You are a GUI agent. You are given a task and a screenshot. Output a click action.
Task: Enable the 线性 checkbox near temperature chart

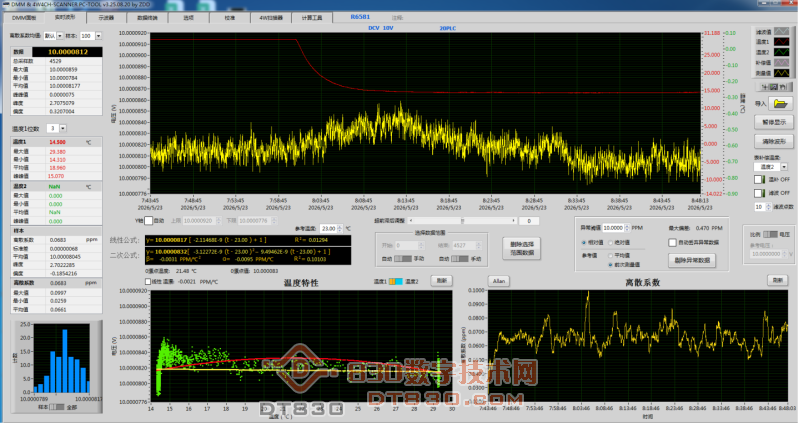click(x=148, y=281)
